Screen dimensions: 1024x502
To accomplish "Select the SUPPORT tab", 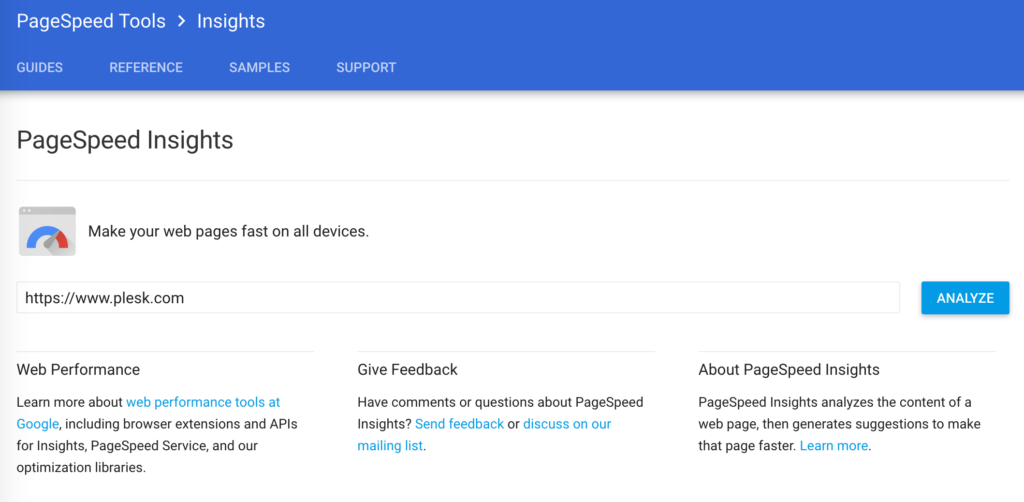I will pos(366,67).
